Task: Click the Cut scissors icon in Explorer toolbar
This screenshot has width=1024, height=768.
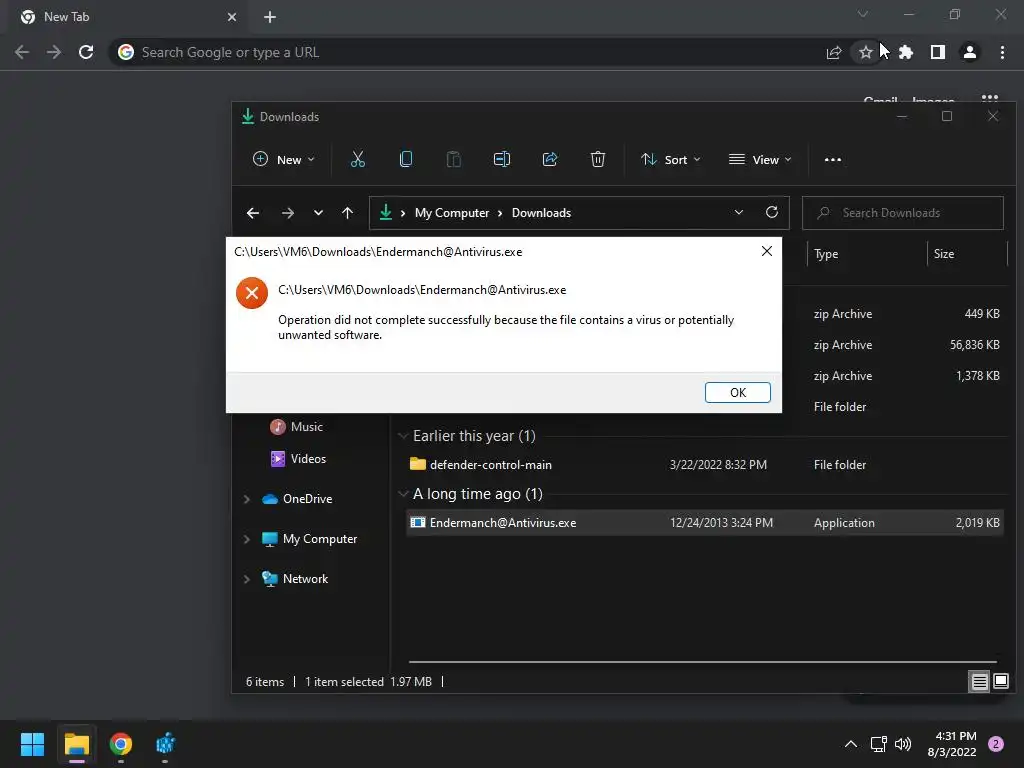Action: [x=358, y=159]
